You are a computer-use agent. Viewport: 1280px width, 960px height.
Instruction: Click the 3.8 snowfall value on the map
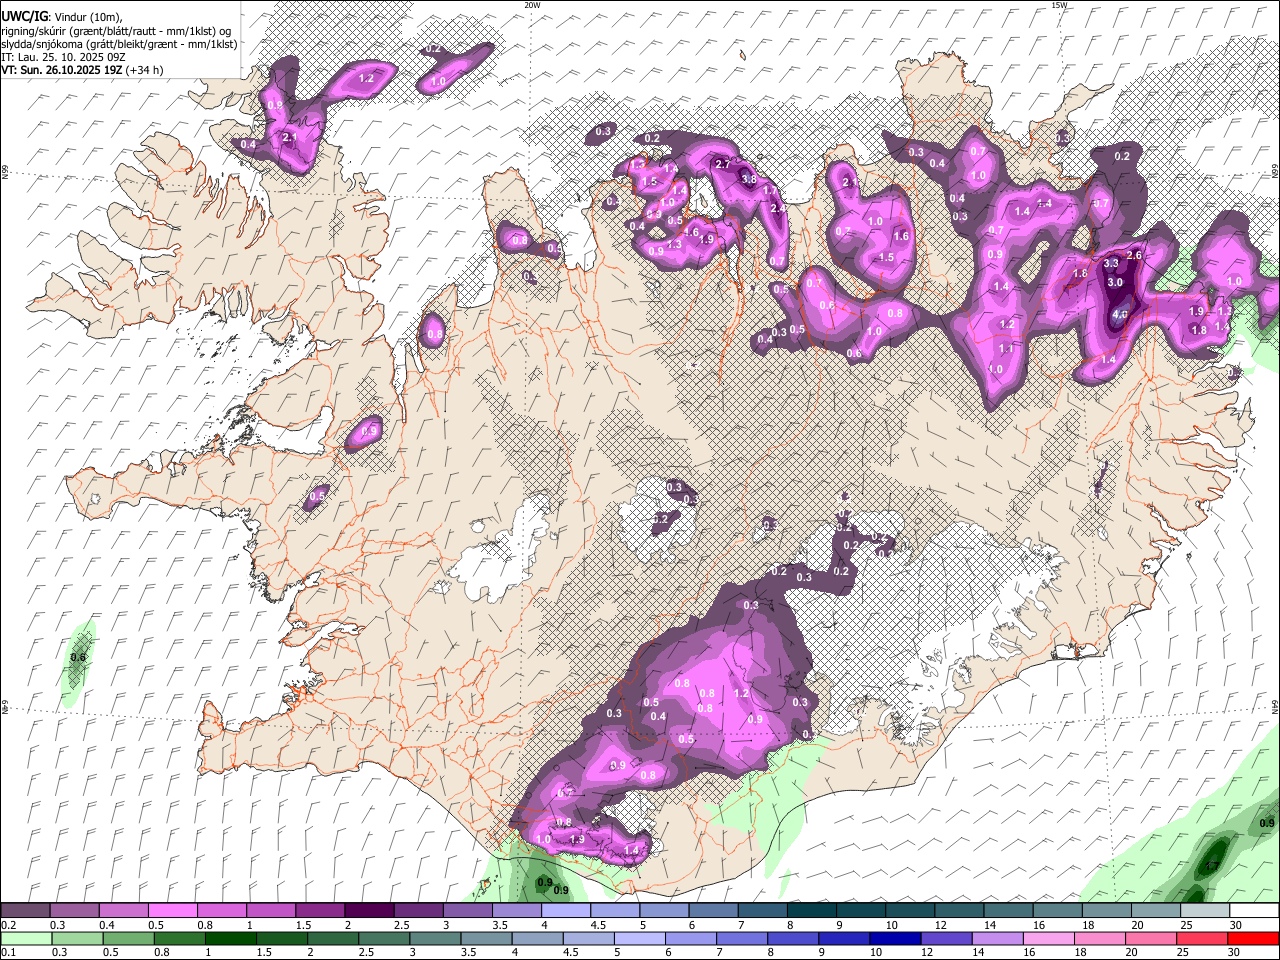point(748,179)
